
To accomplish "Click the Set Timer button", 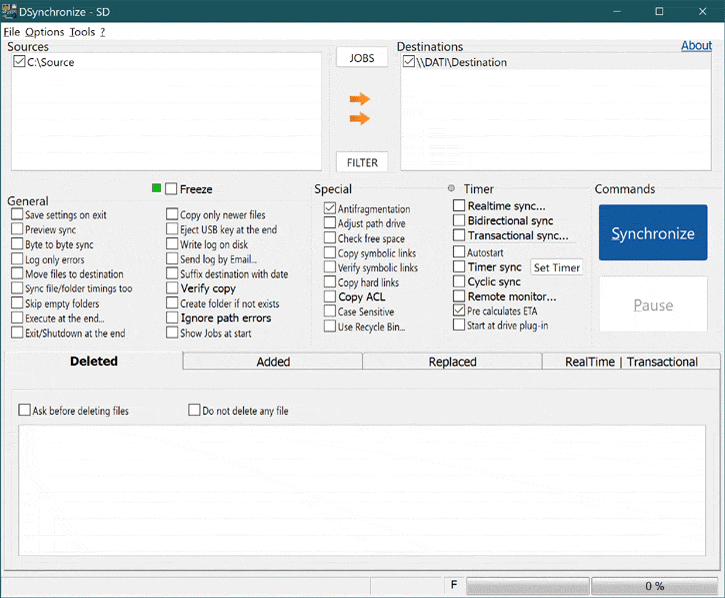I will point(556,267).
